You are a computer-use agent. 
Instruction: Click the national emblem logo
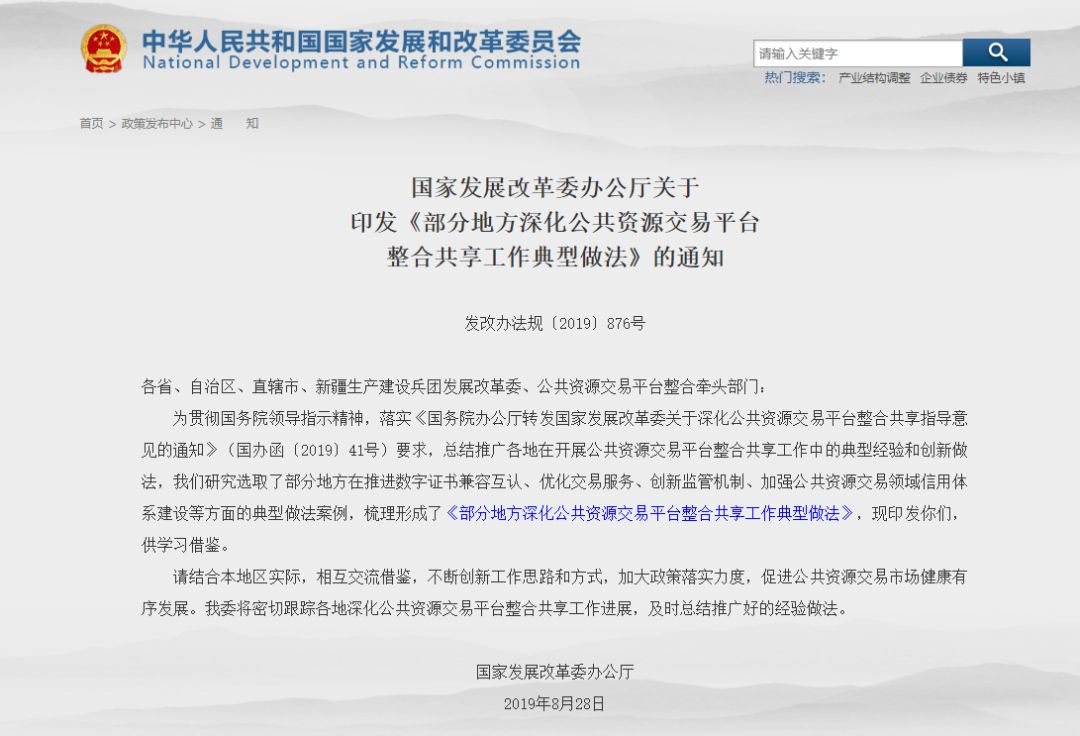coord(103,49)
